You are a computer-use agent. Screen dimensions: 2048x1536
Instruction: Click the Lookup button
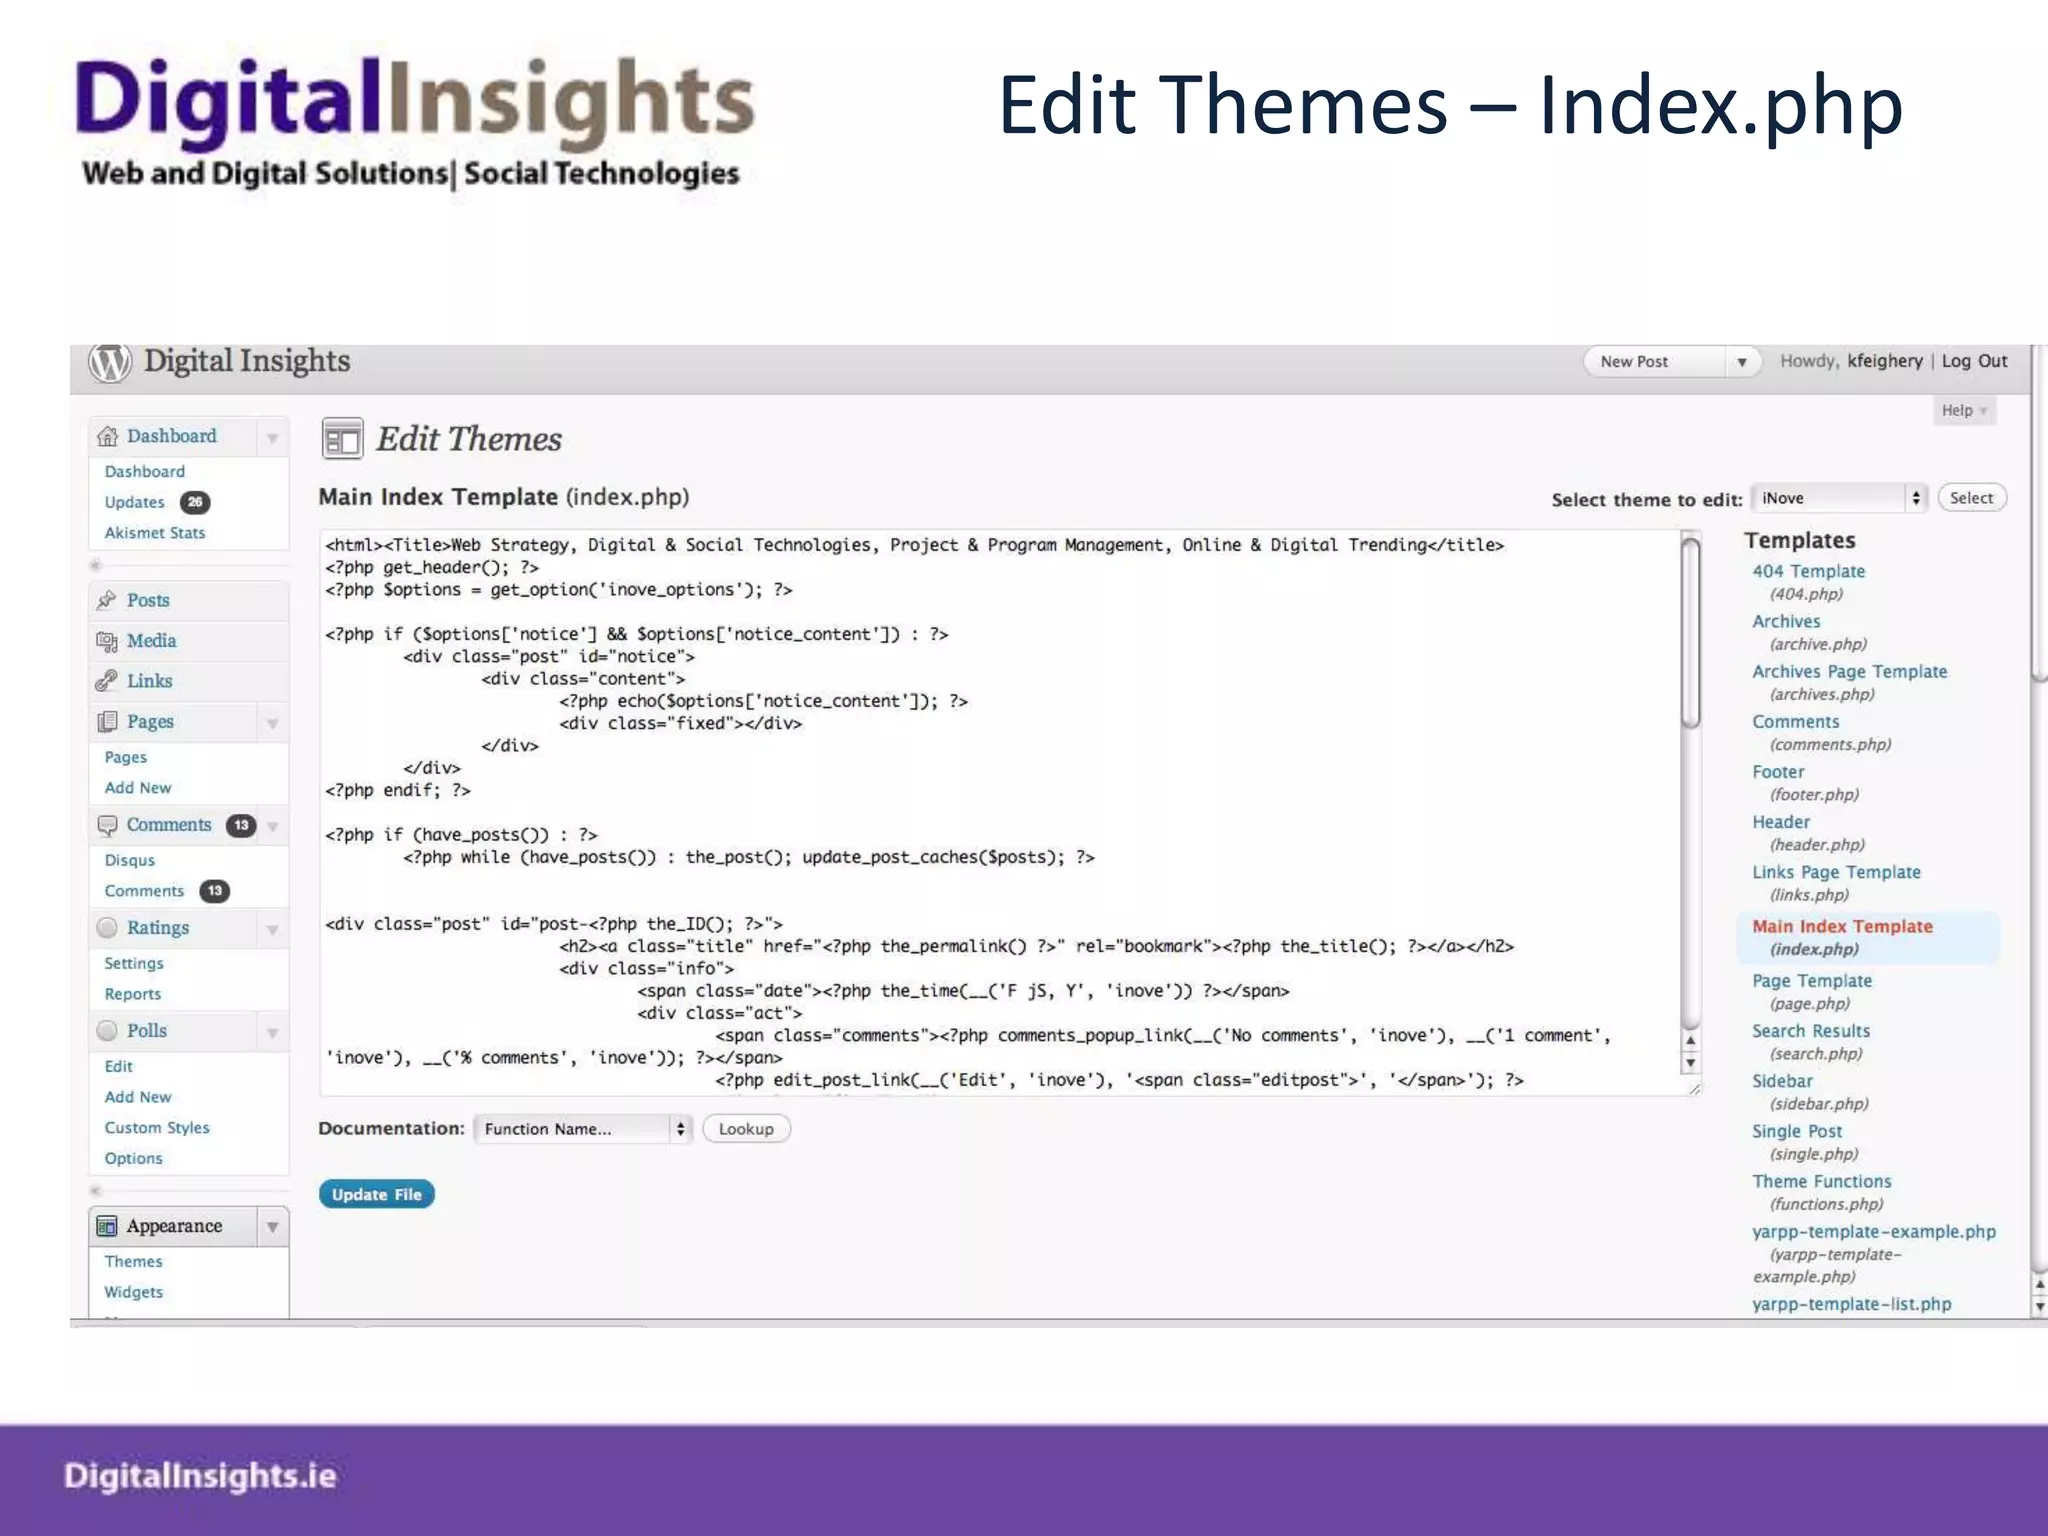point(746,1129)
